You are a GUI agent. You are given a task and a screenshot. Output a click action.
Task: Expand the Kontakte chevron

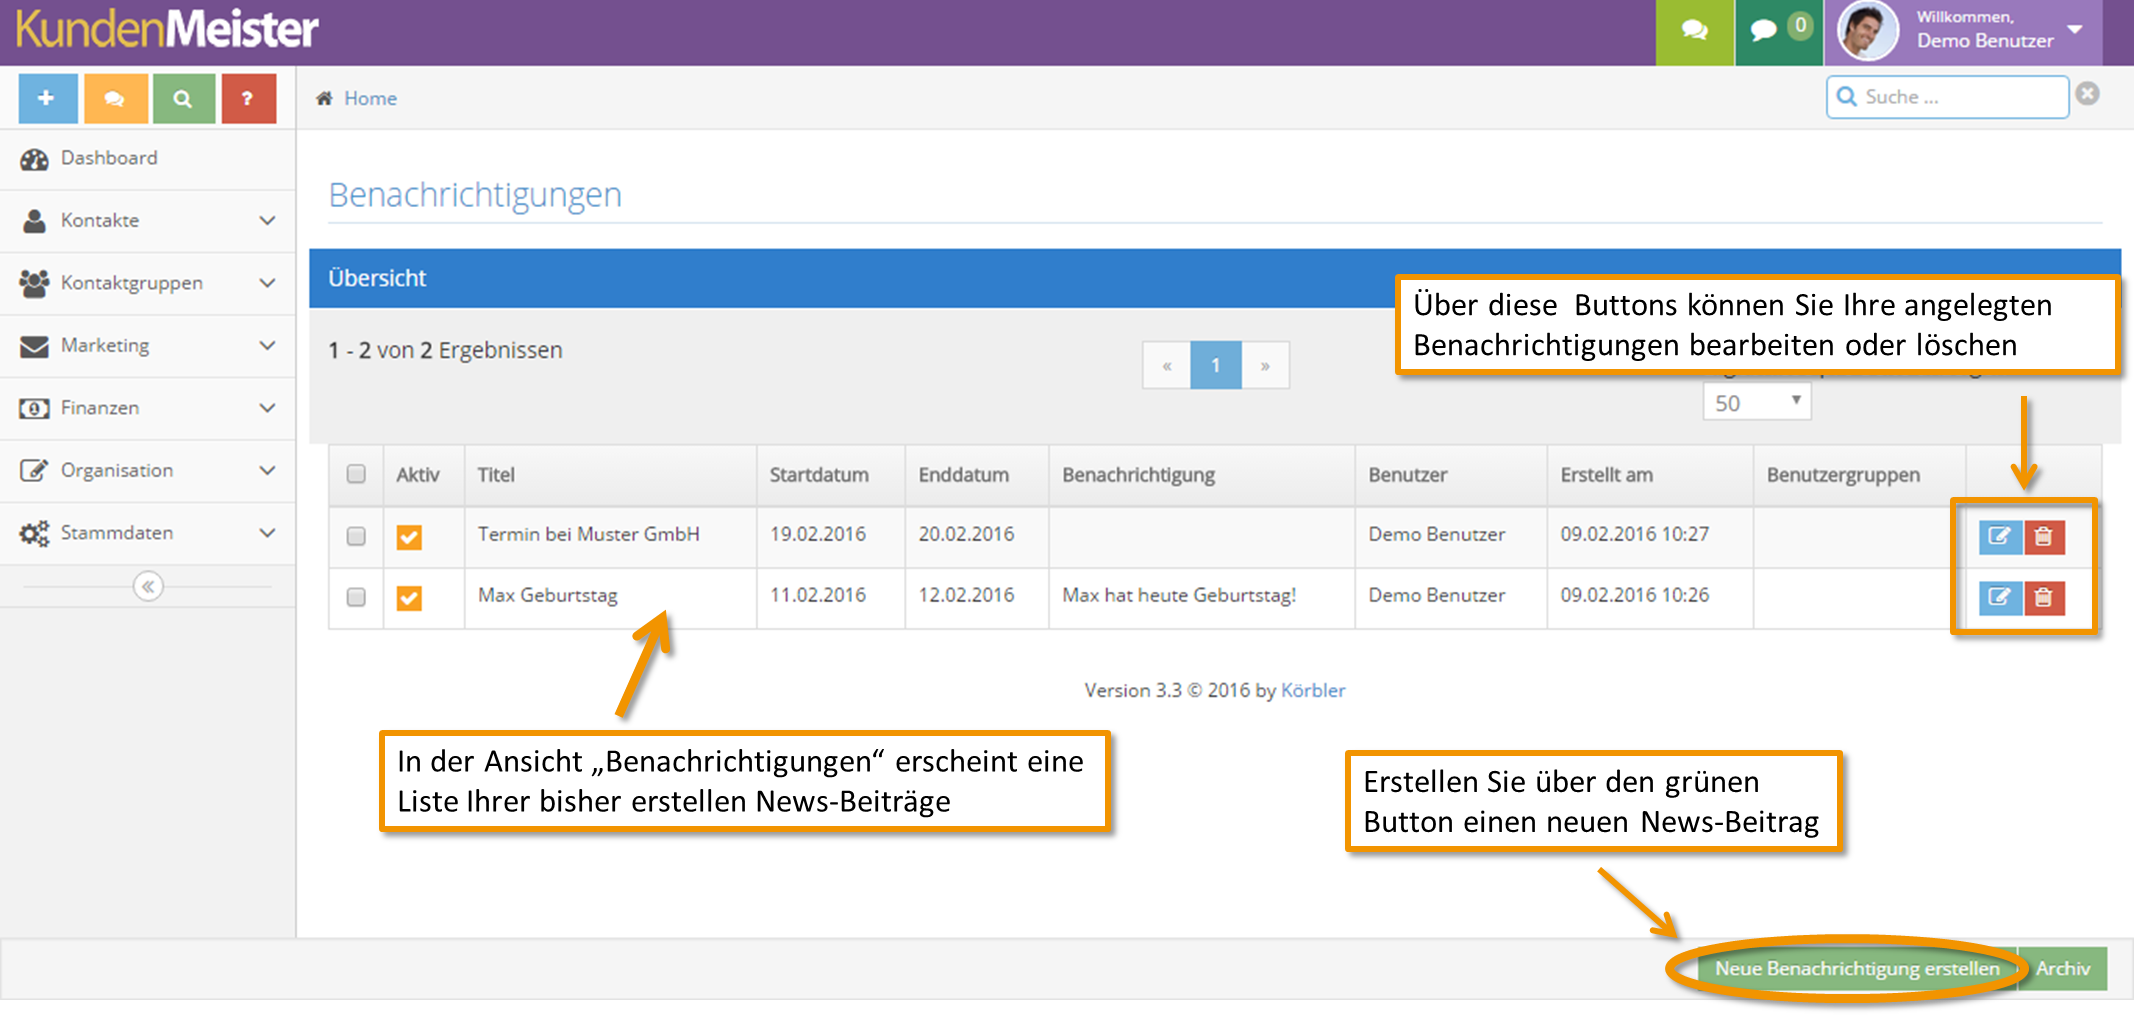pyautogui.click(x=267, y=220)
